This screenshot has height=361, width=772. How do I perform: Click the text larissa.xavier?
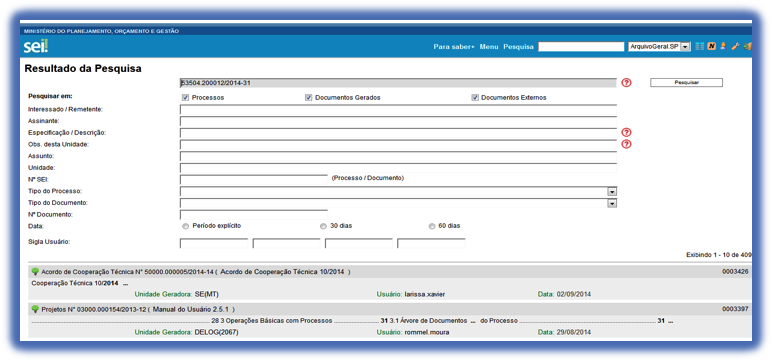[x=425, y=295]
